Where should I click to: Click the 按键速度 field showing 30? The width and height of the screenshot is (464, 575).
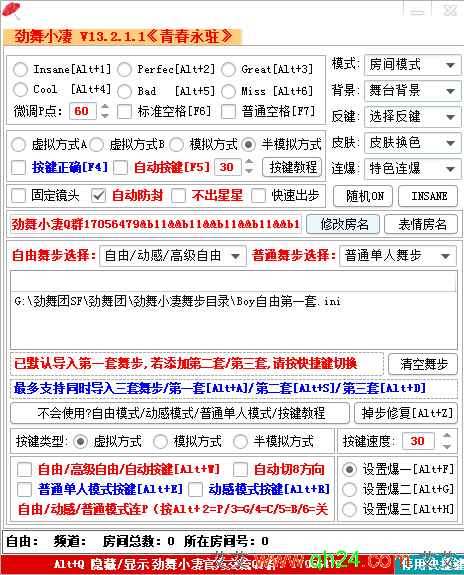tap(419, 441)
